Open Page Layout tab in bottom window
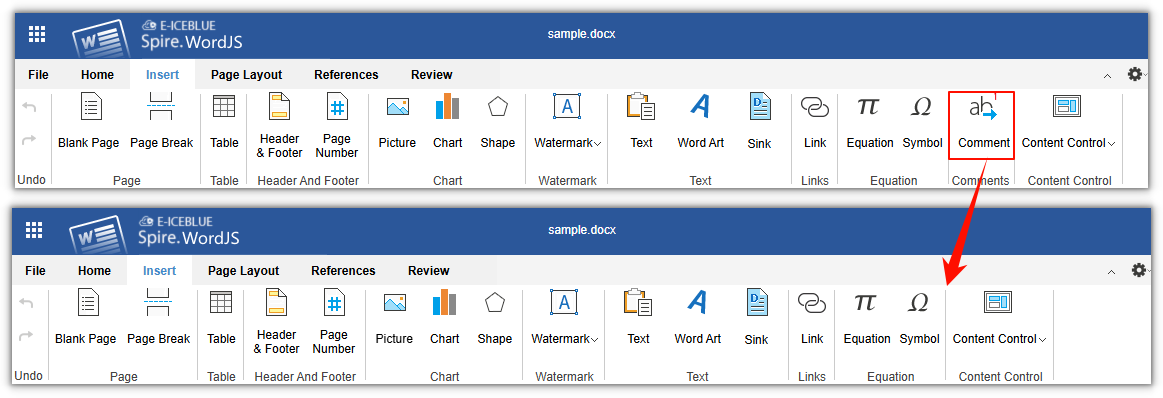 243,271
